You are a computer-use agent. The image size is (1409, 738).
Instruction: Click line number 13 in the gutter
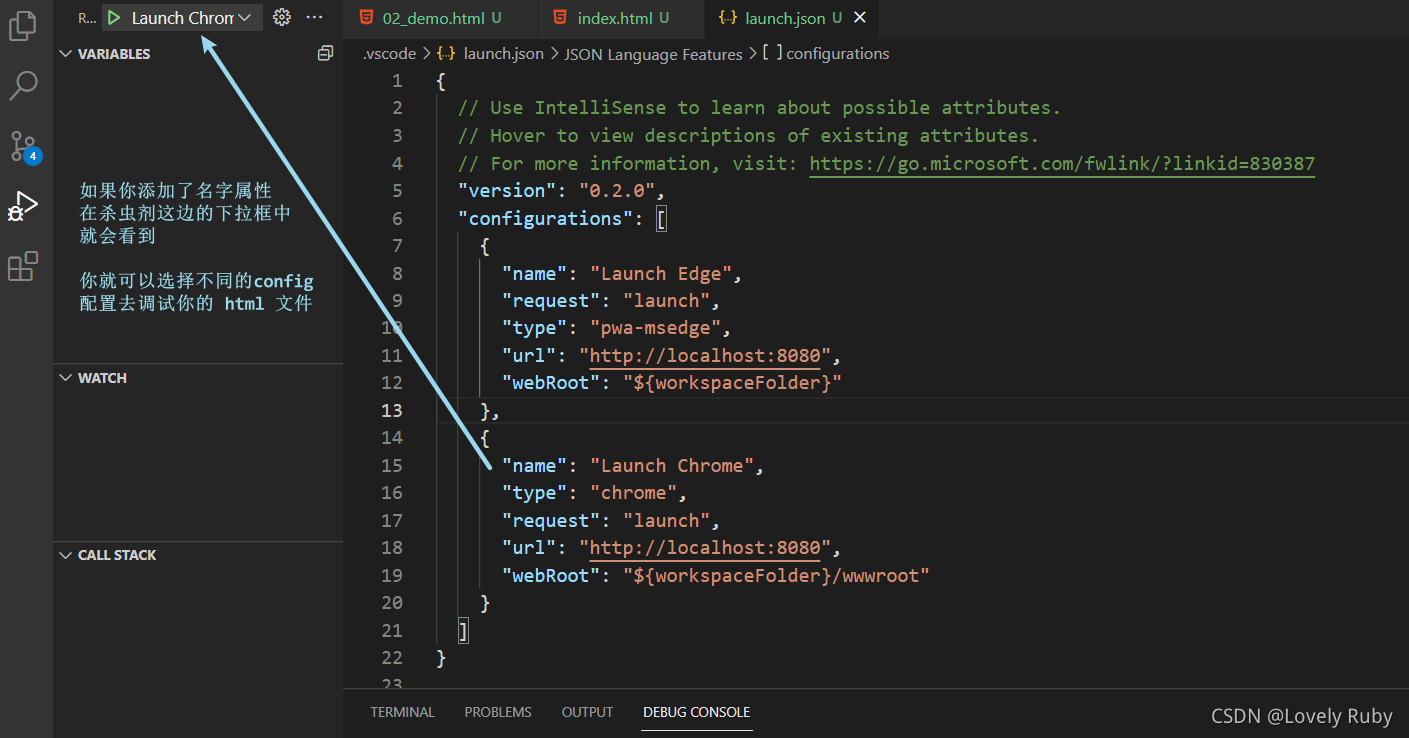[391, 410]
